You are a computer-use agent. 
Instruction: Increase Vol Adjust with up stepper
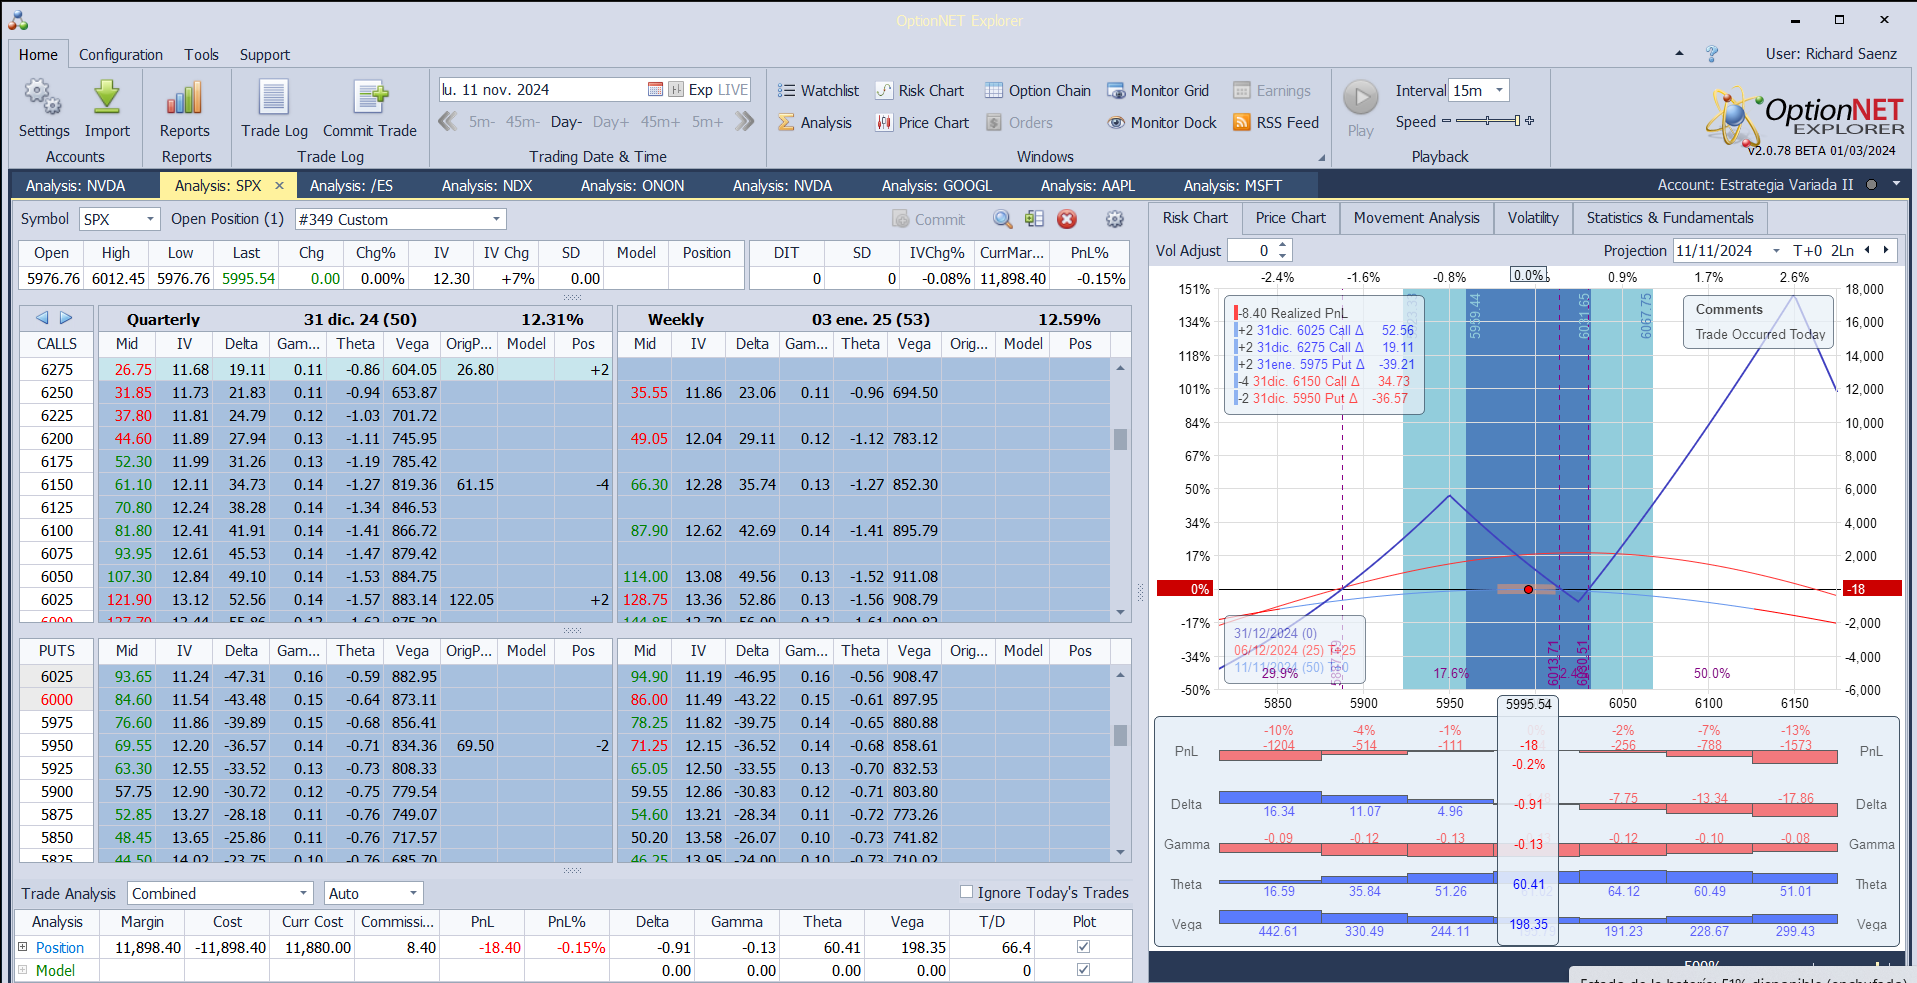click(1283, 245)
